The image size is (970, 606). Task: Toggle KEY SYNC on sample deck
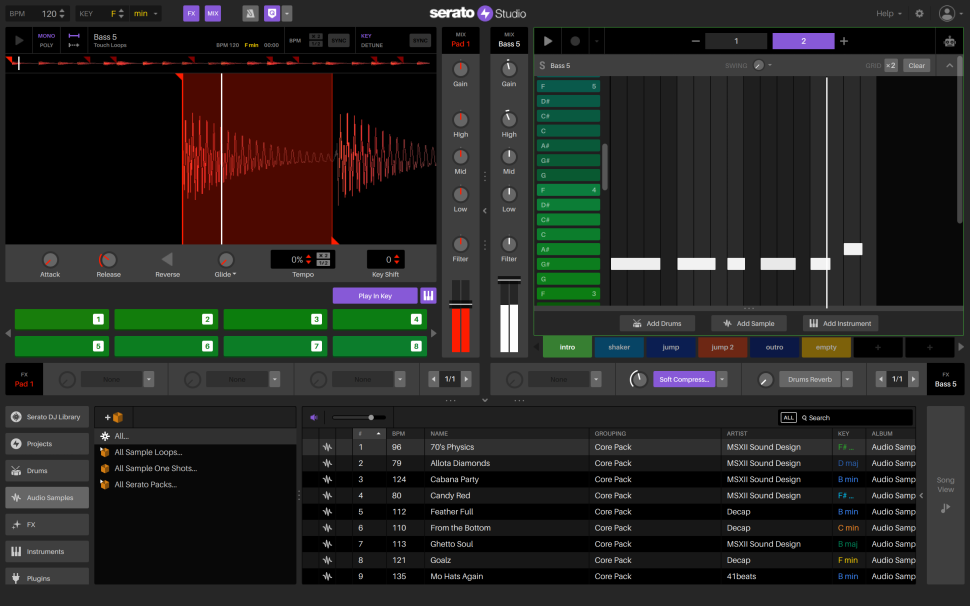pyautogui.click(x=420, y=40)
